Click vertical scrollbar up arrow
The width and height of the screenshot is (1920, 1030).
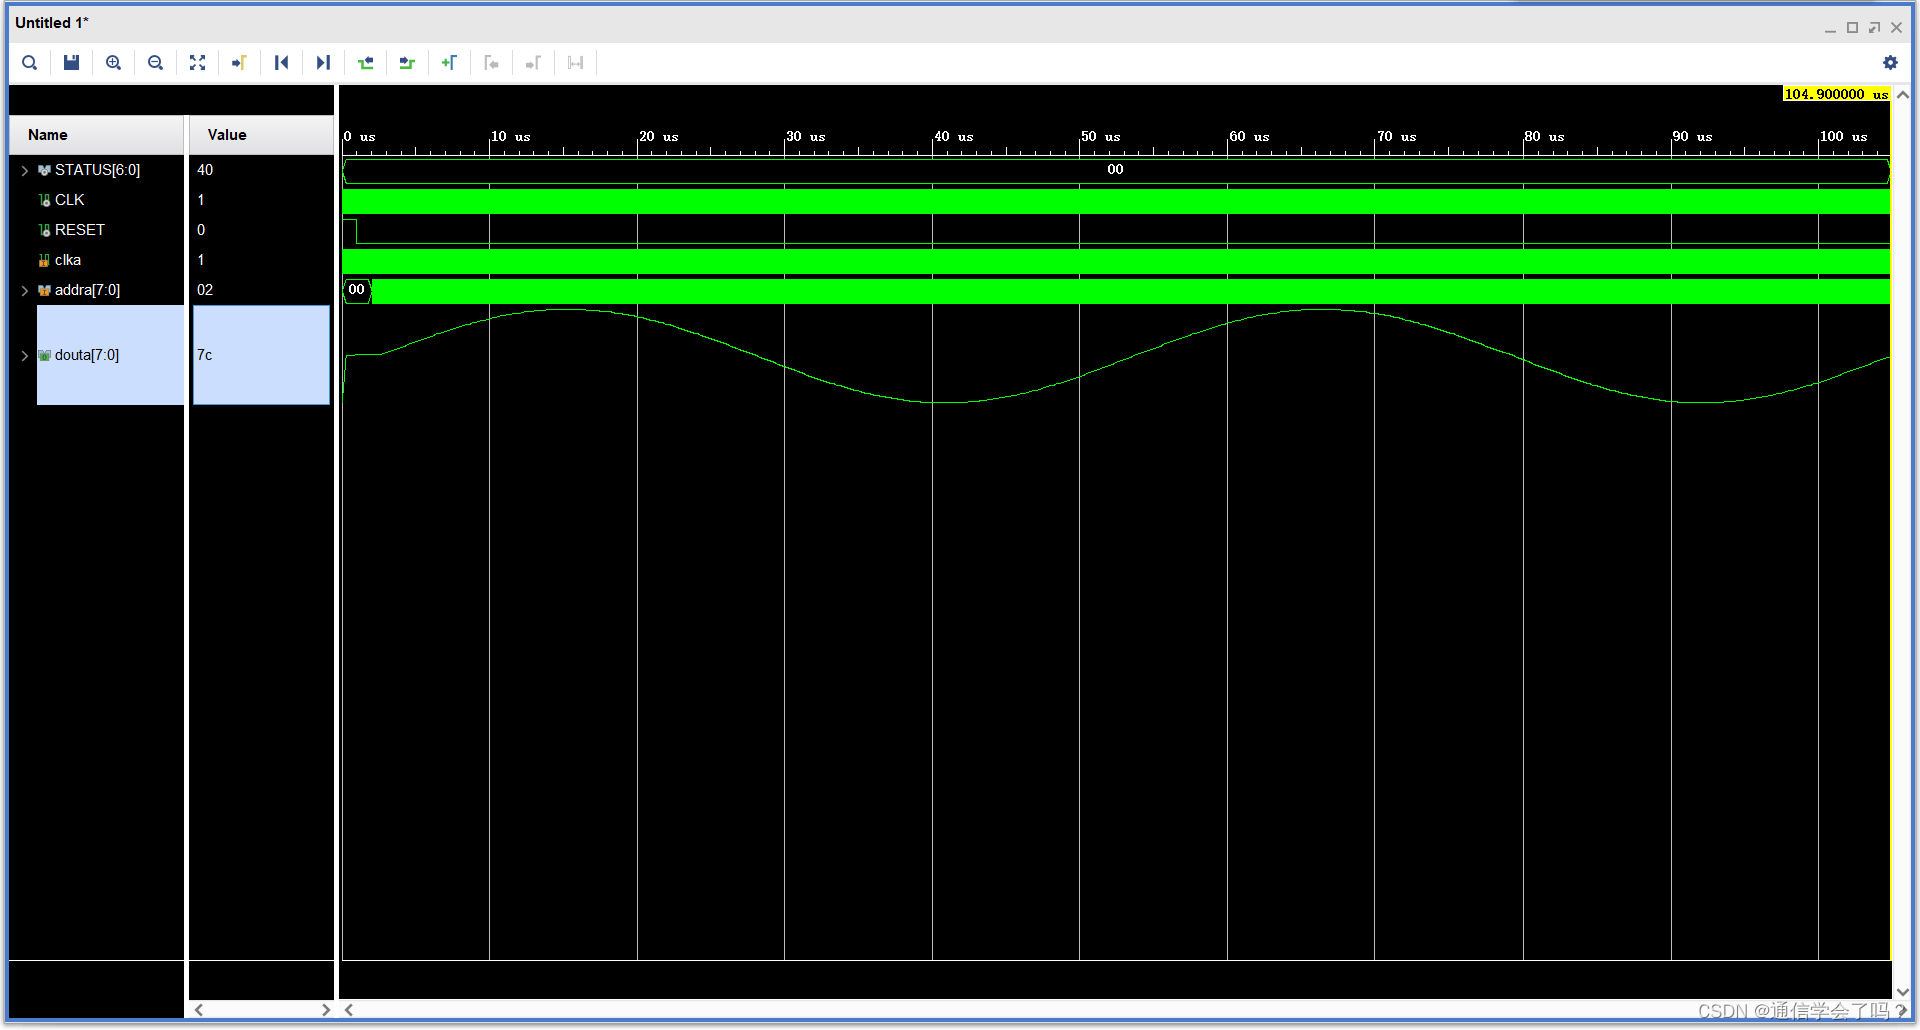[1903, 95]
